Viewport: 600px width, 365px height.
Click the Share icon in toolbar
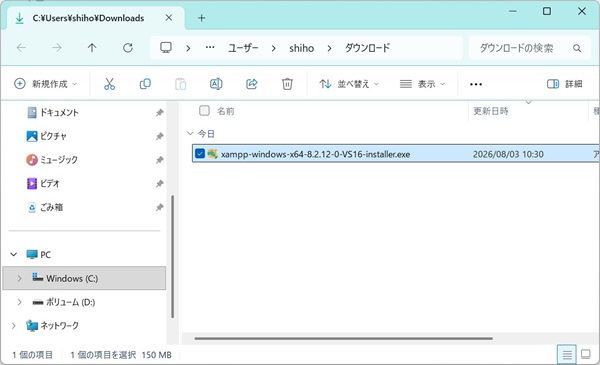(x=252, y=84)
